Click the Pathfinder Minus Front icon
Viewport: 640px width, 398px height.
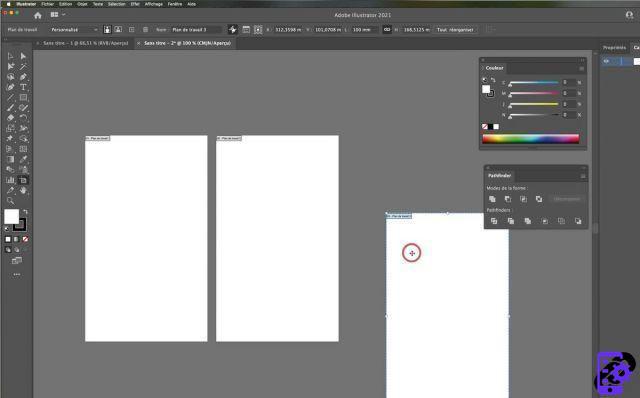pyautogui.click(x=508, y=199)
